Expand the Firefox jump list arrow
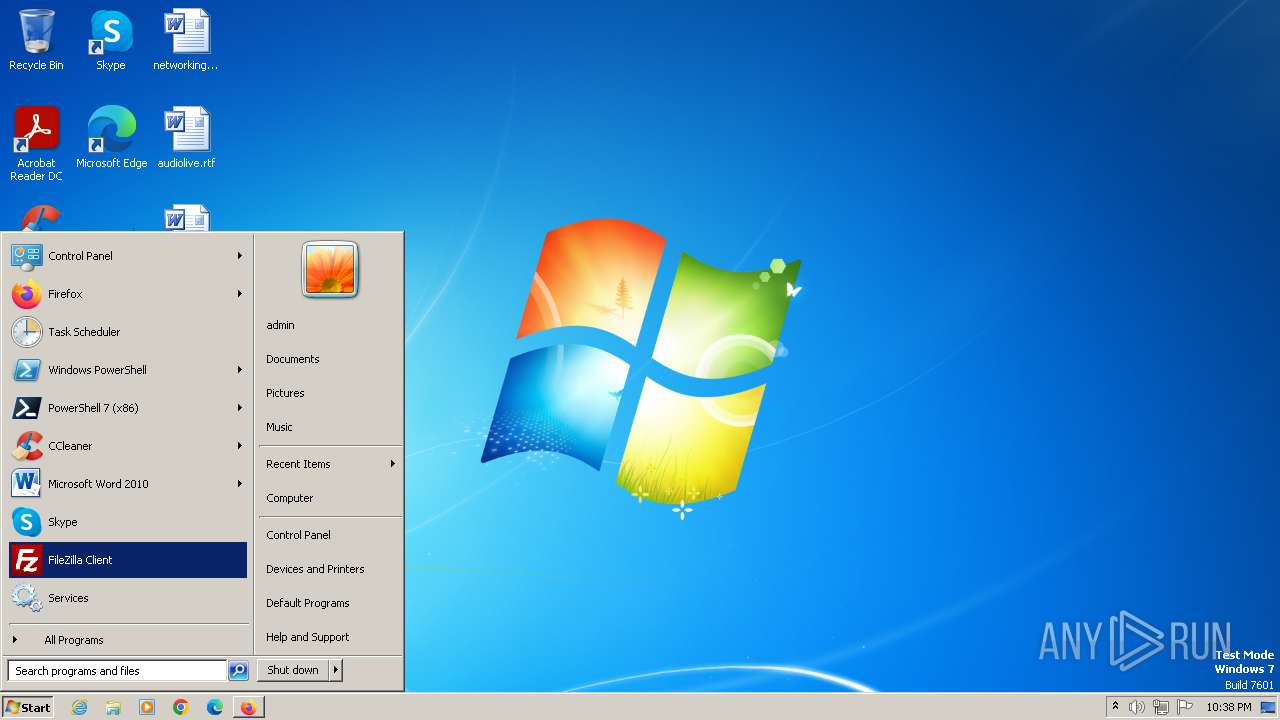Image resolution: width=1280 pixels, height=720 pixels. pos(240,294)
